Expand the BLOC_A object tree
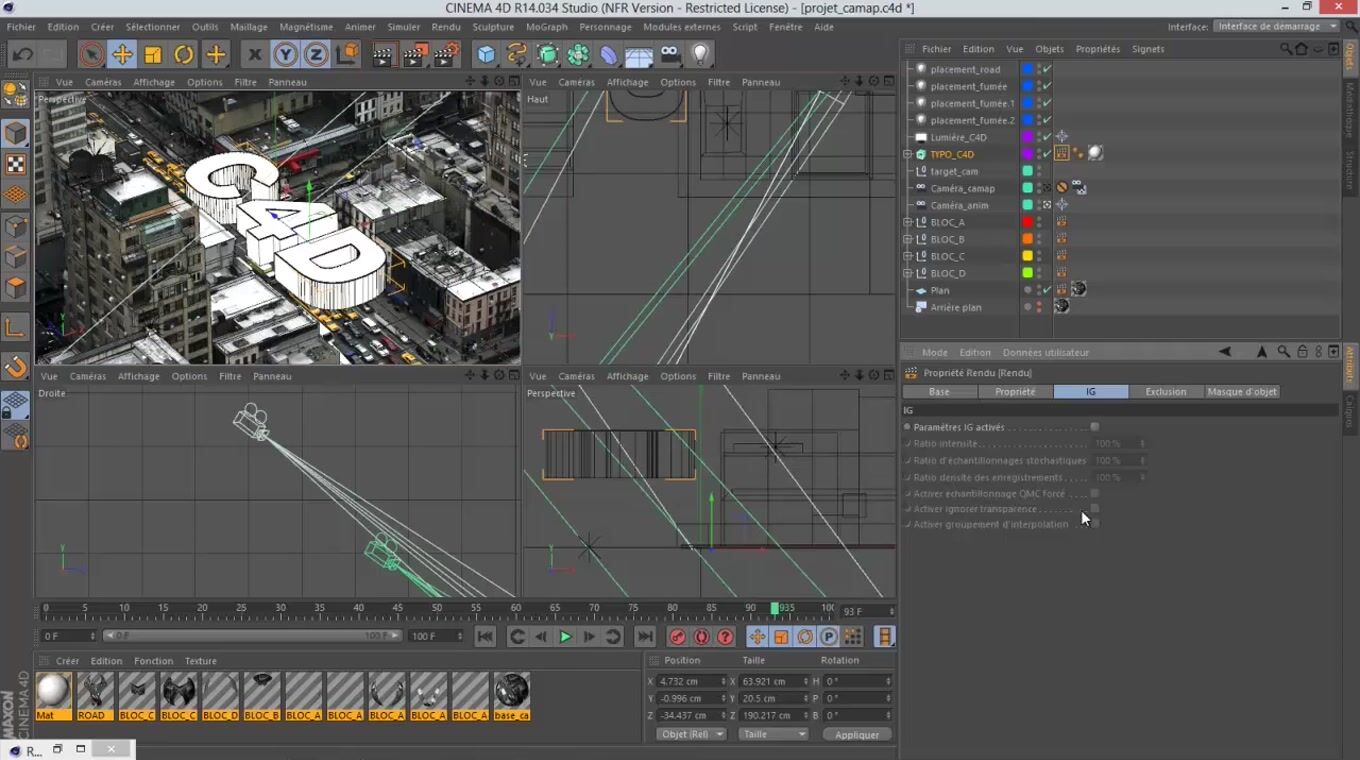 908,222
